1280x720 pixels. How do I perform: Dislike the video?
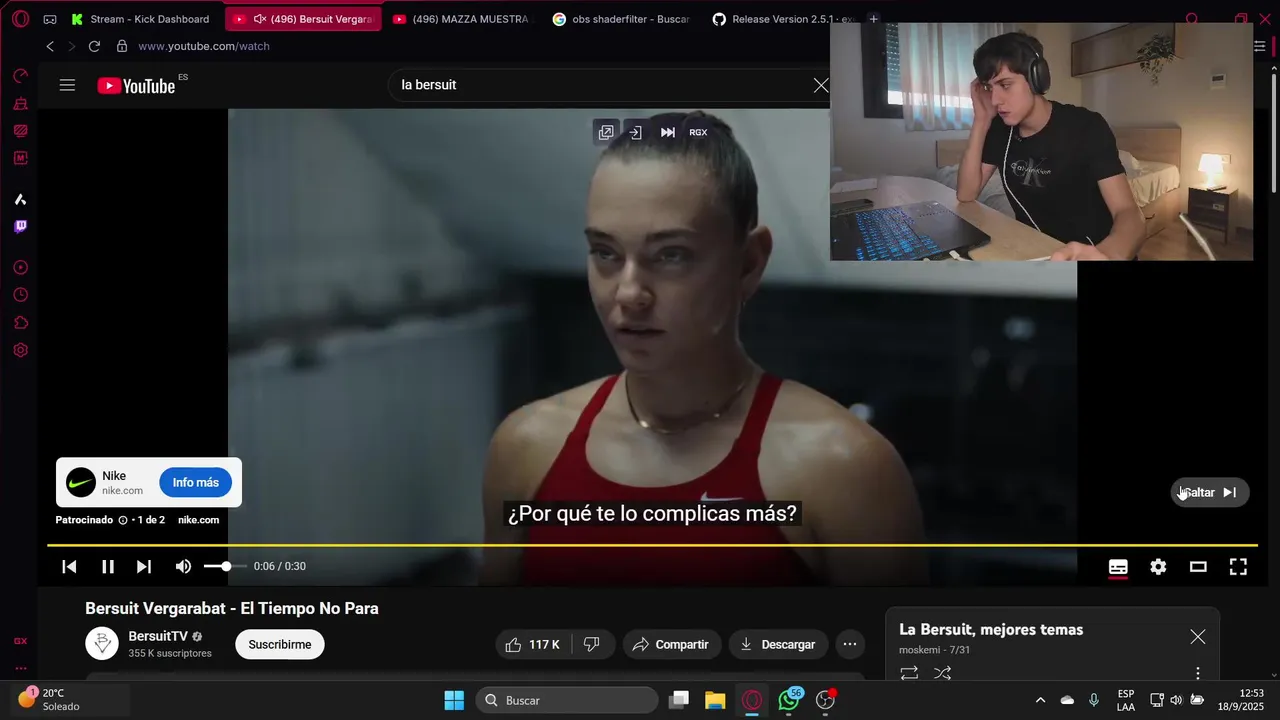tap(591, 644)
